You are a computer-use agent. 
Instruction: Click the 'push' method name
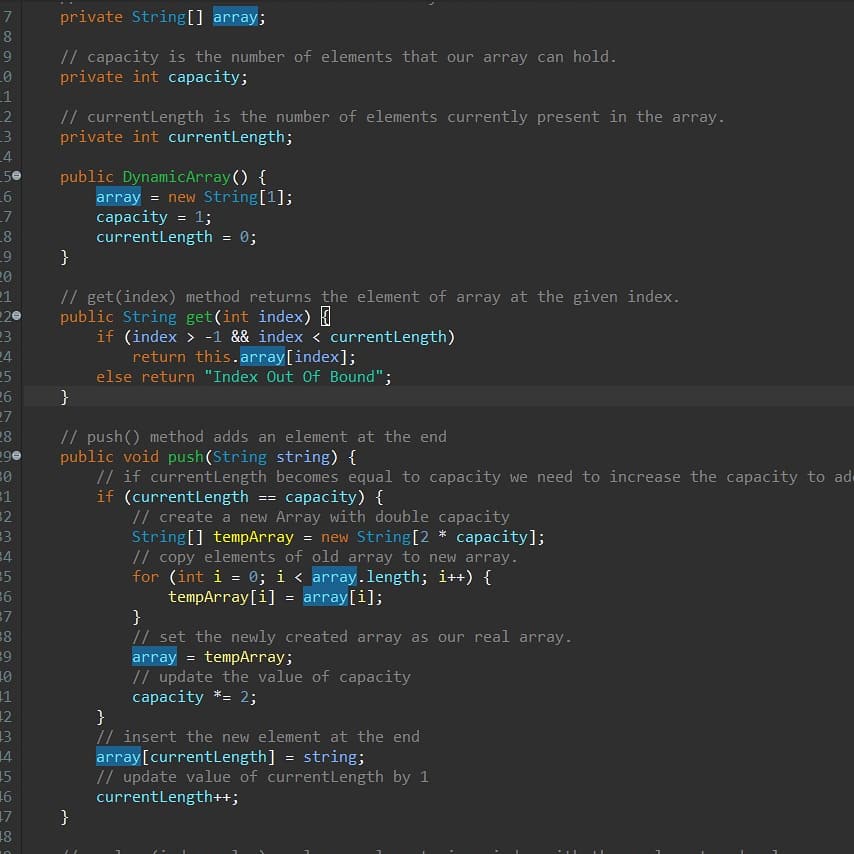186,457
